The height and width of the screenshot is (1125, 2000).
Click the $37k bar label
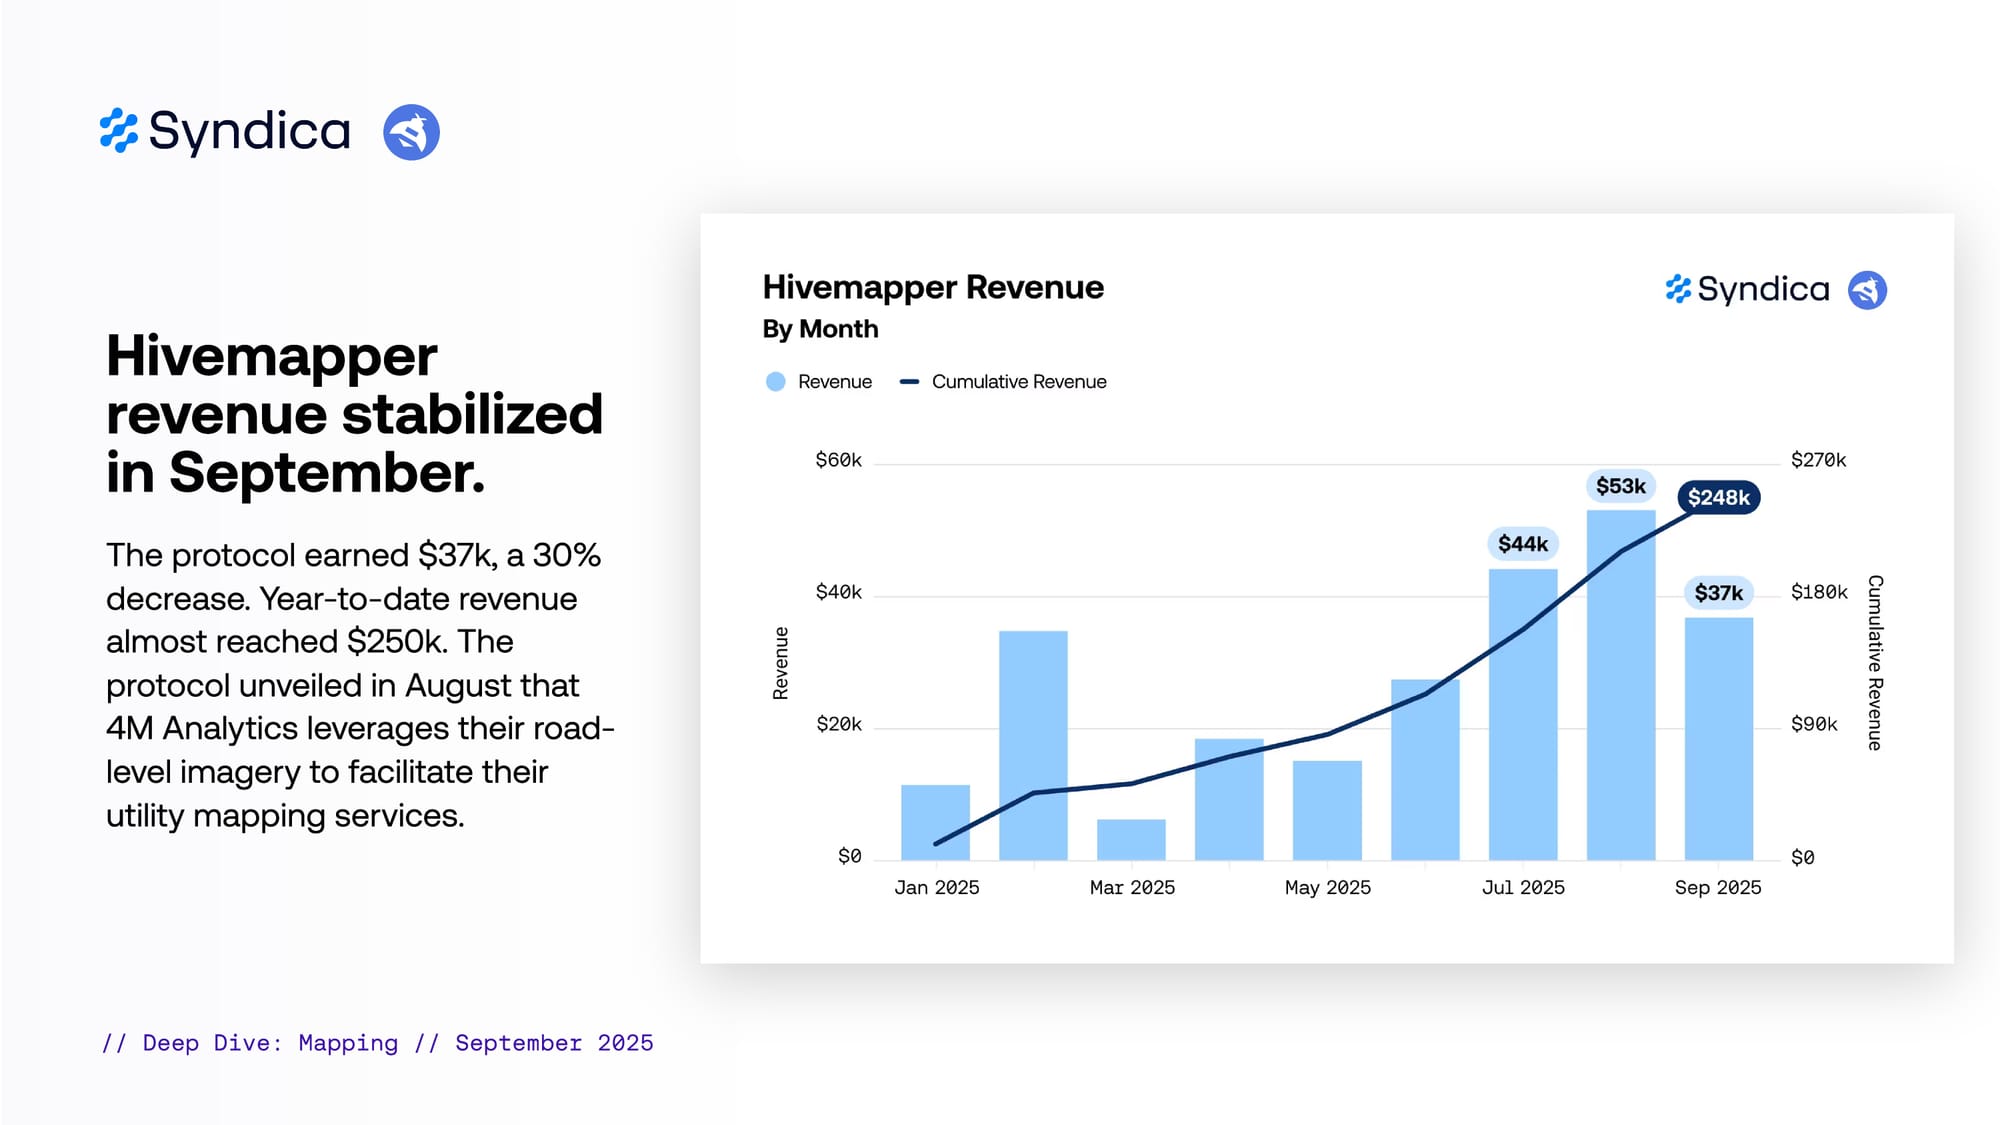(x=1718, y=593)
